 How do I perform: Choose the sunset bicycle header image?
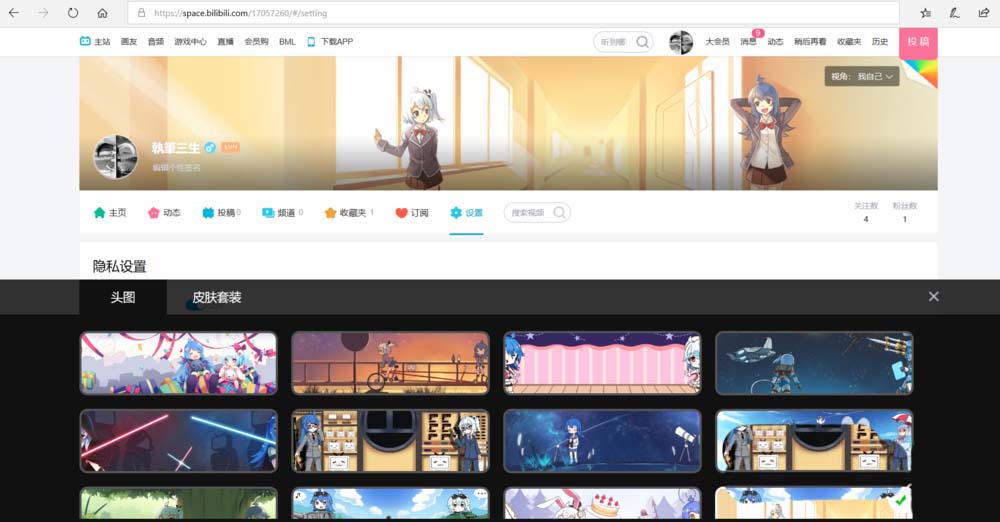tap(390, 363)
